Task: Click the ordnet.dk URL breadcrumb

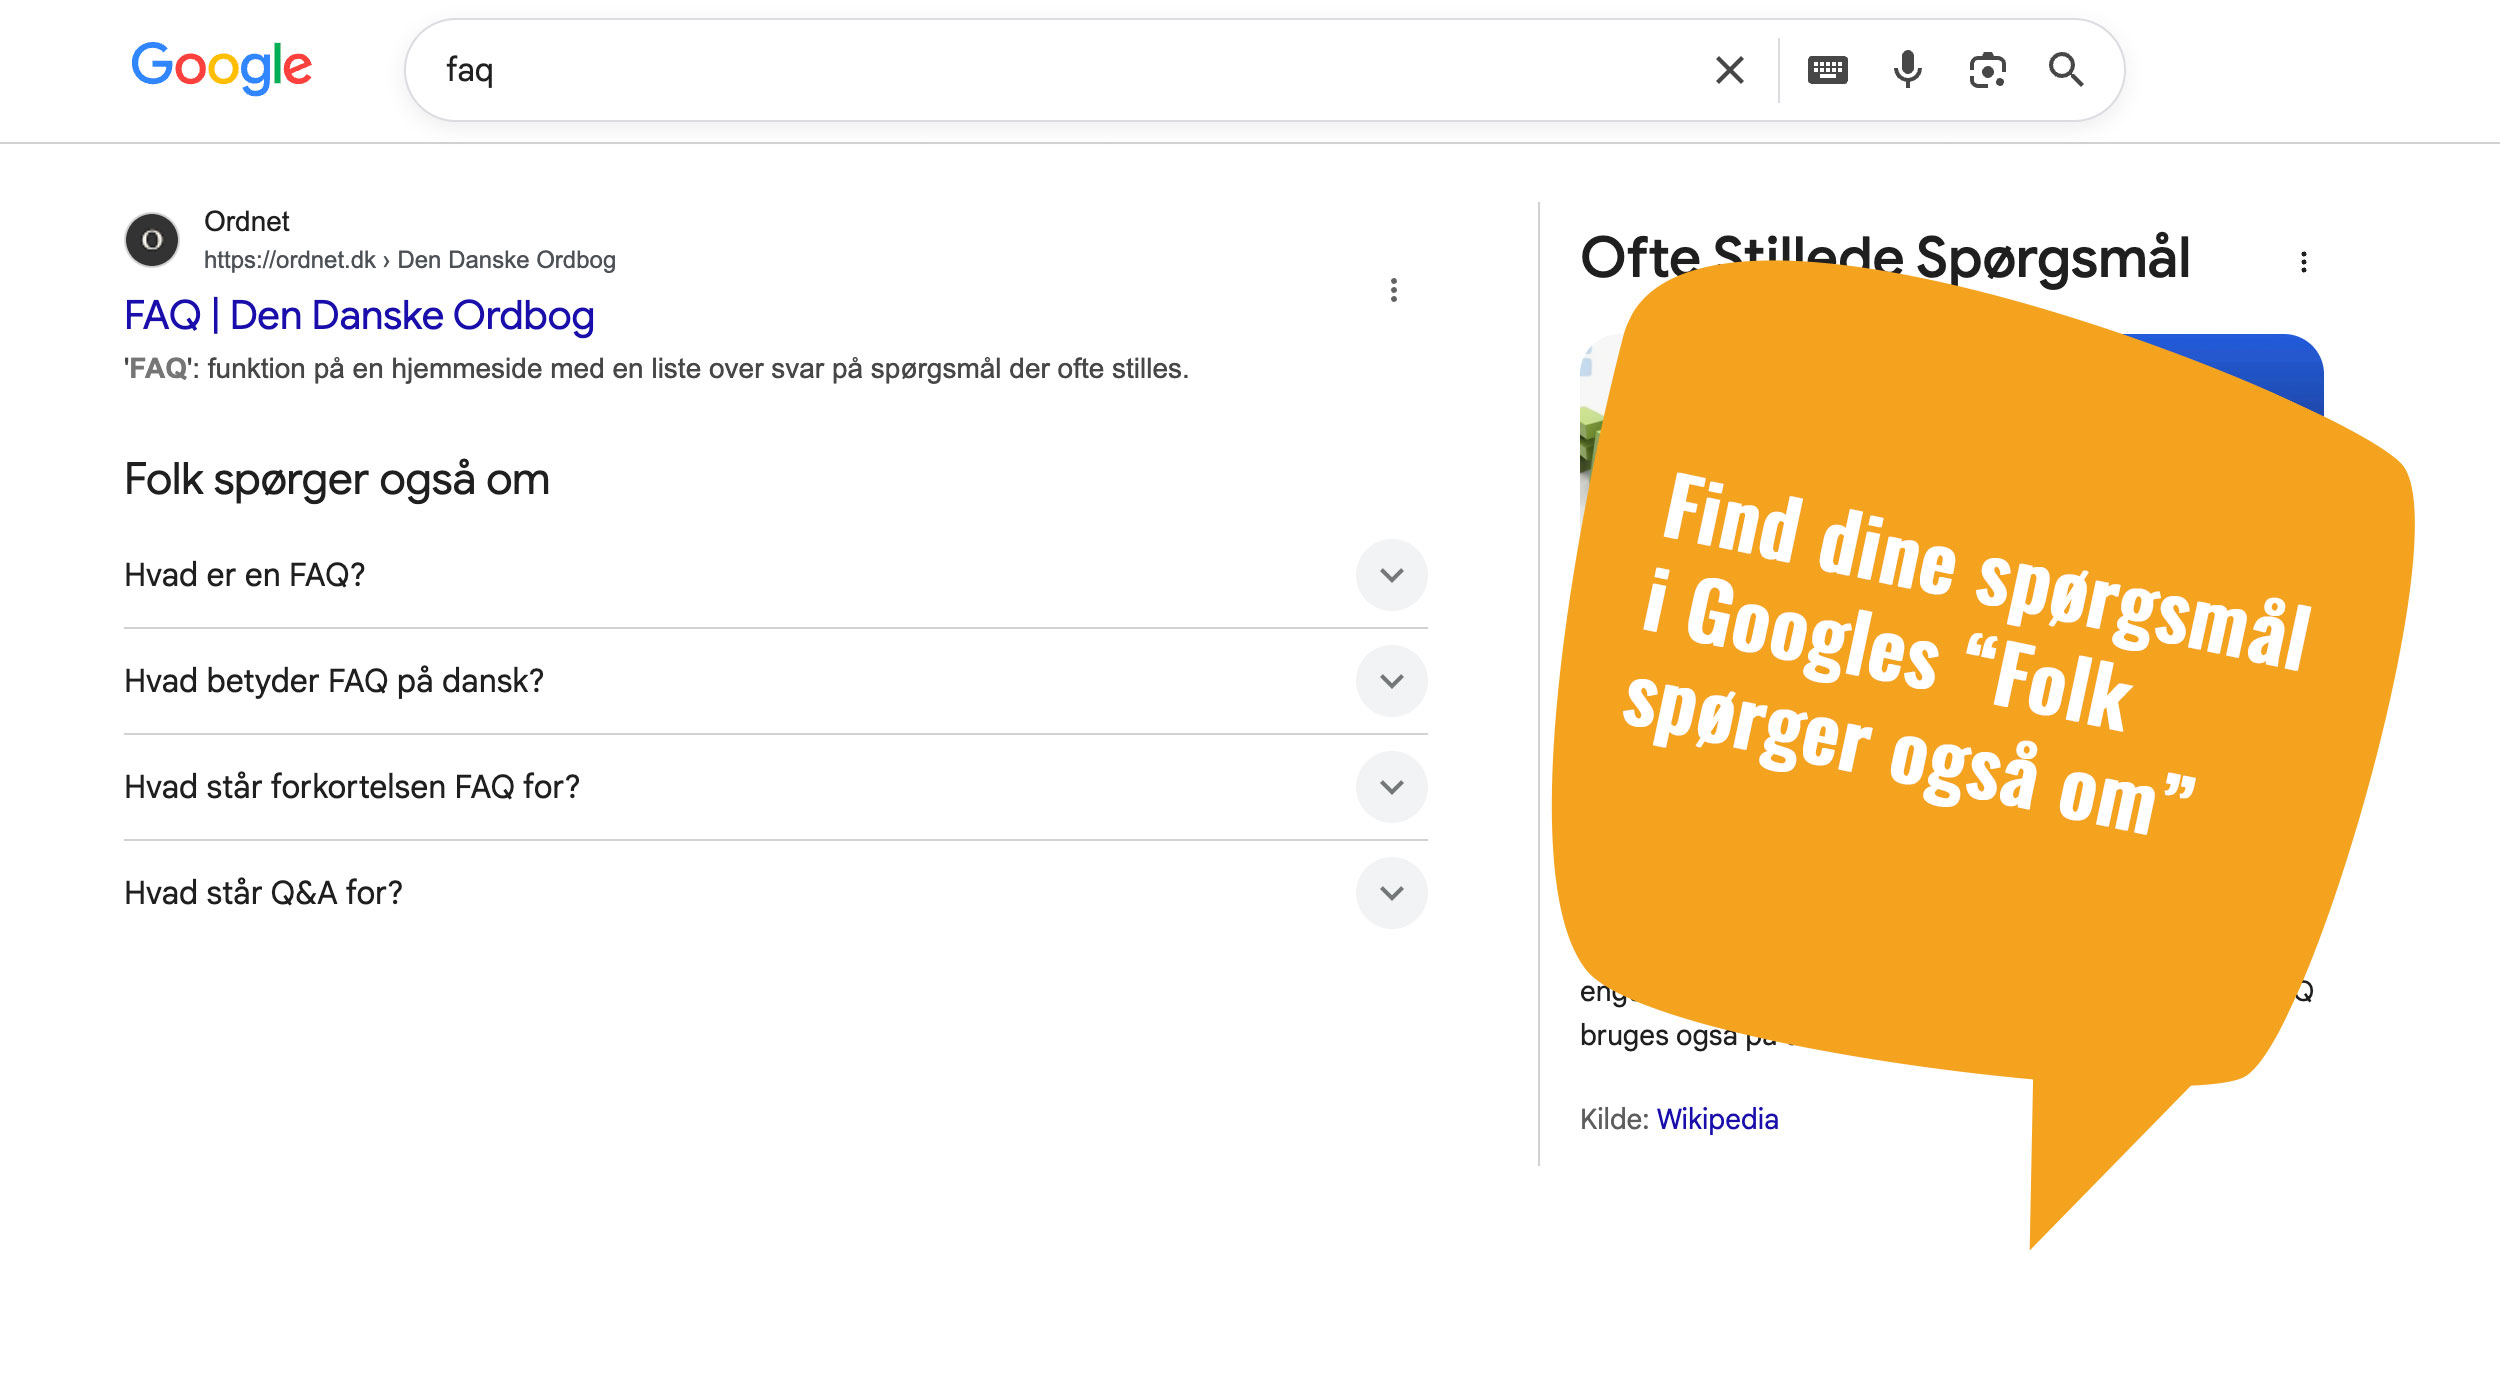Action: pyautogui.click(x=409, y=260)
